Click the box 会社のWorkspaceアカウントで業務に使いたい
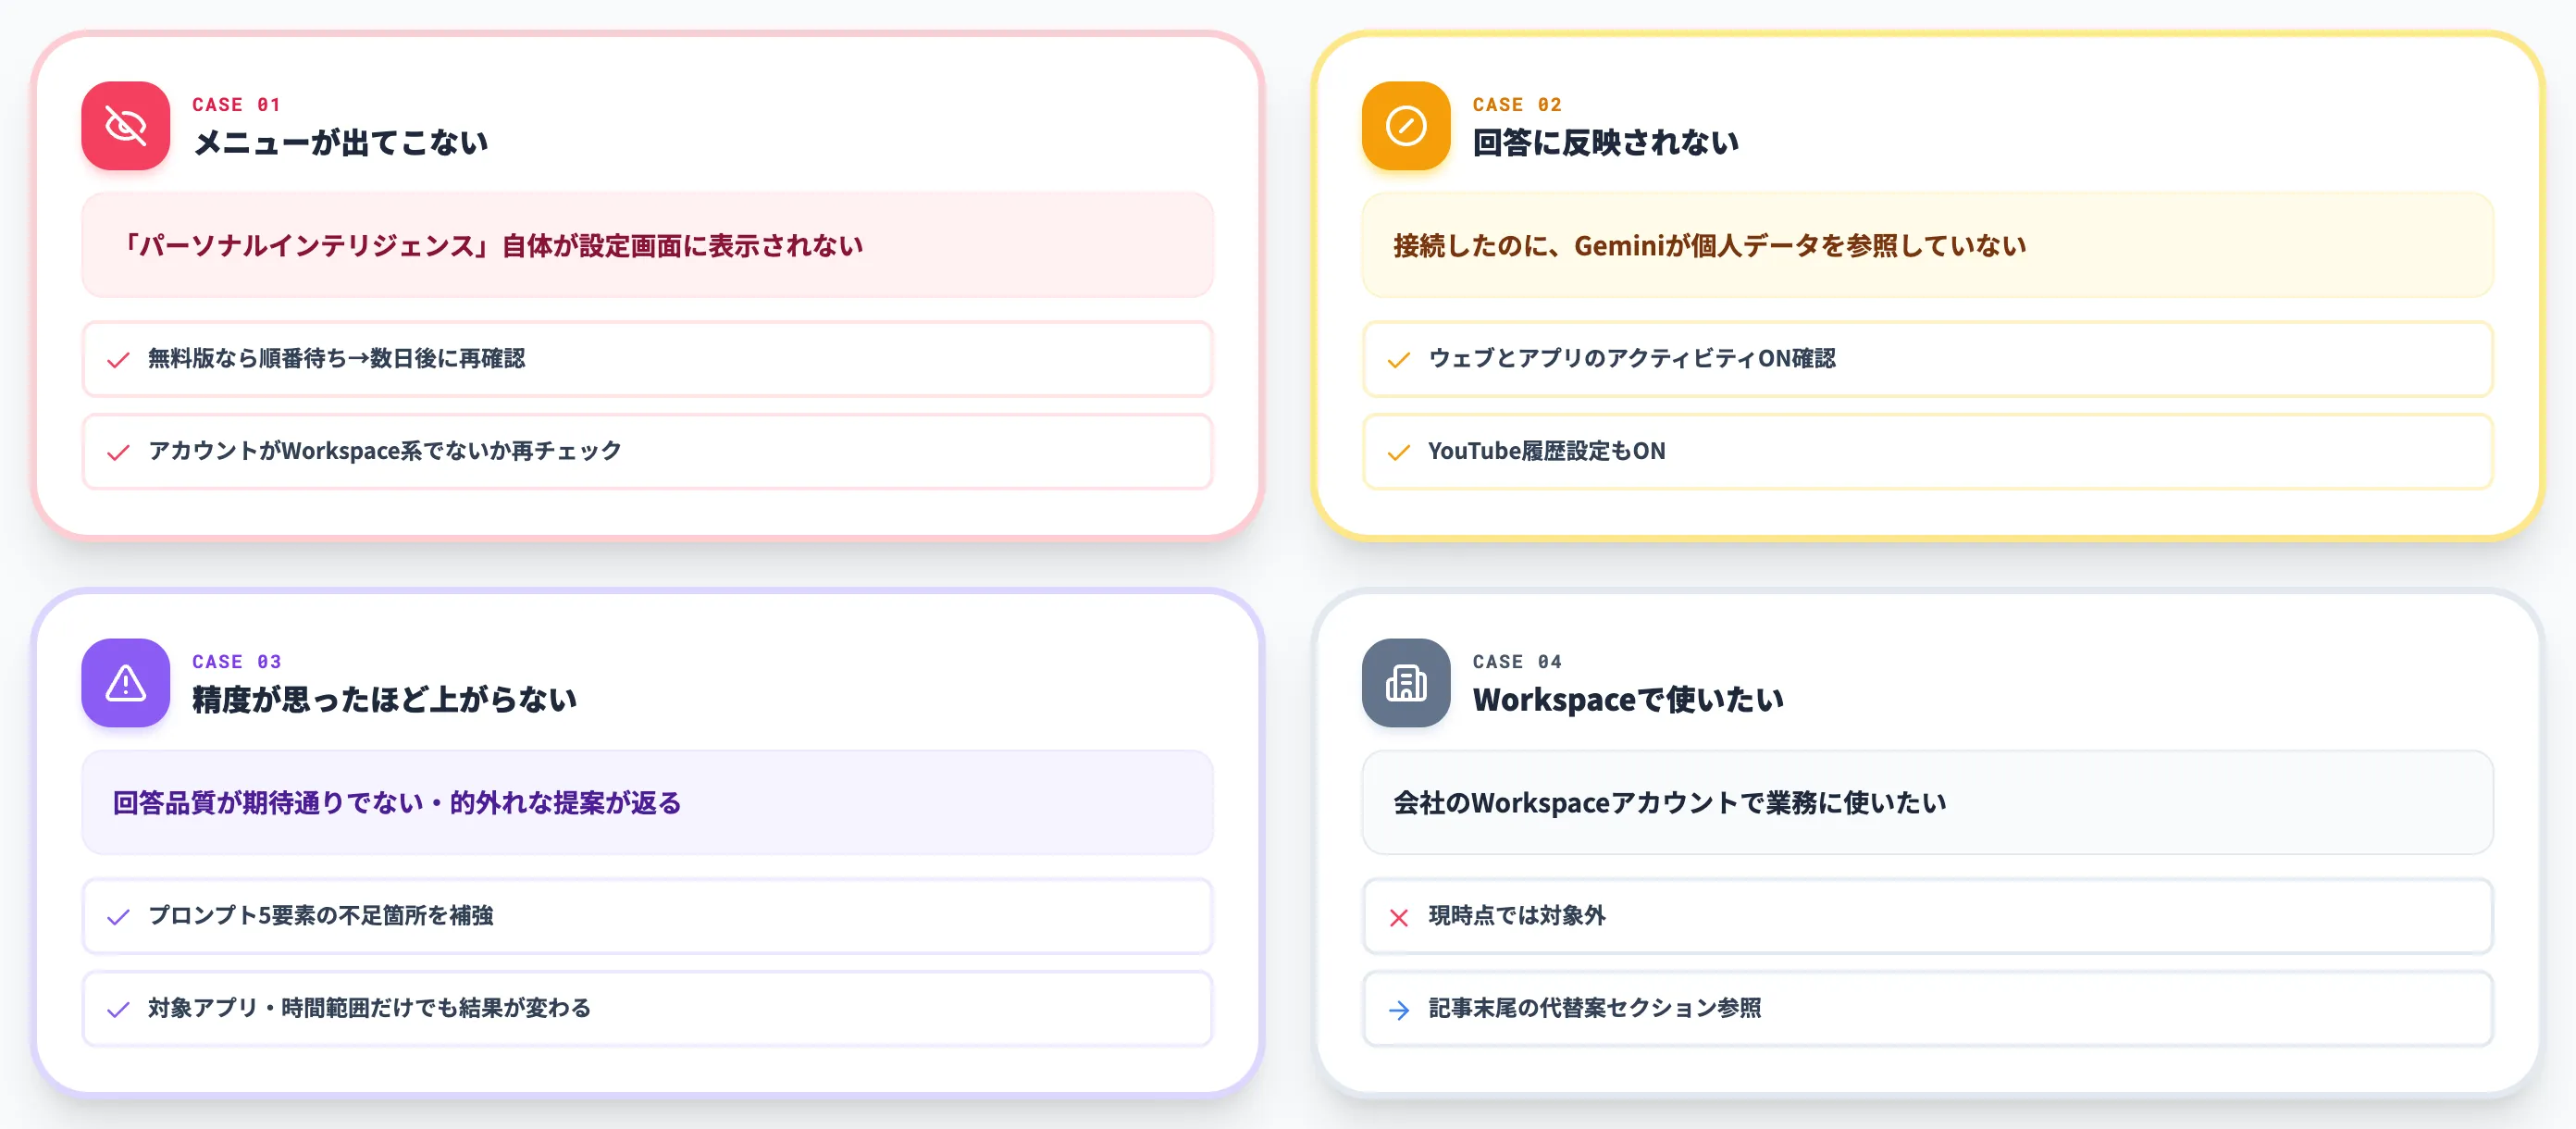The width and height of the screenshot is (2576, 1129). [1927, 802]
